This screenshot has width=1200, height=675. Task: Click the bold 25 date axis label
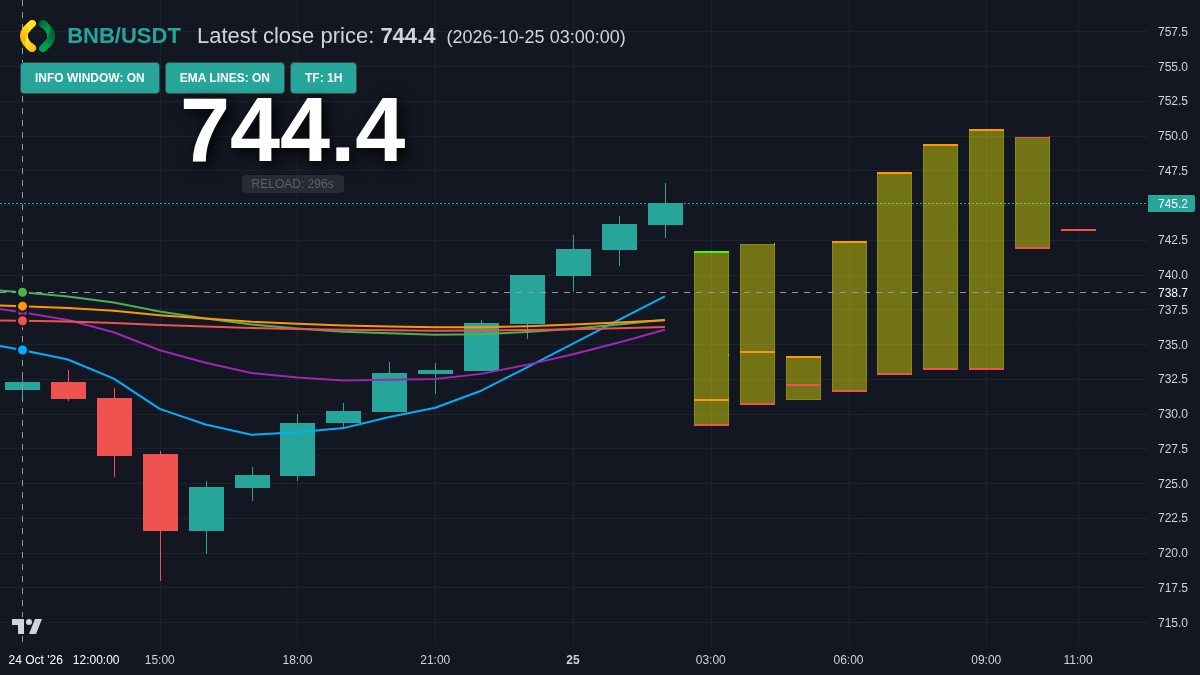click(573, 660)
